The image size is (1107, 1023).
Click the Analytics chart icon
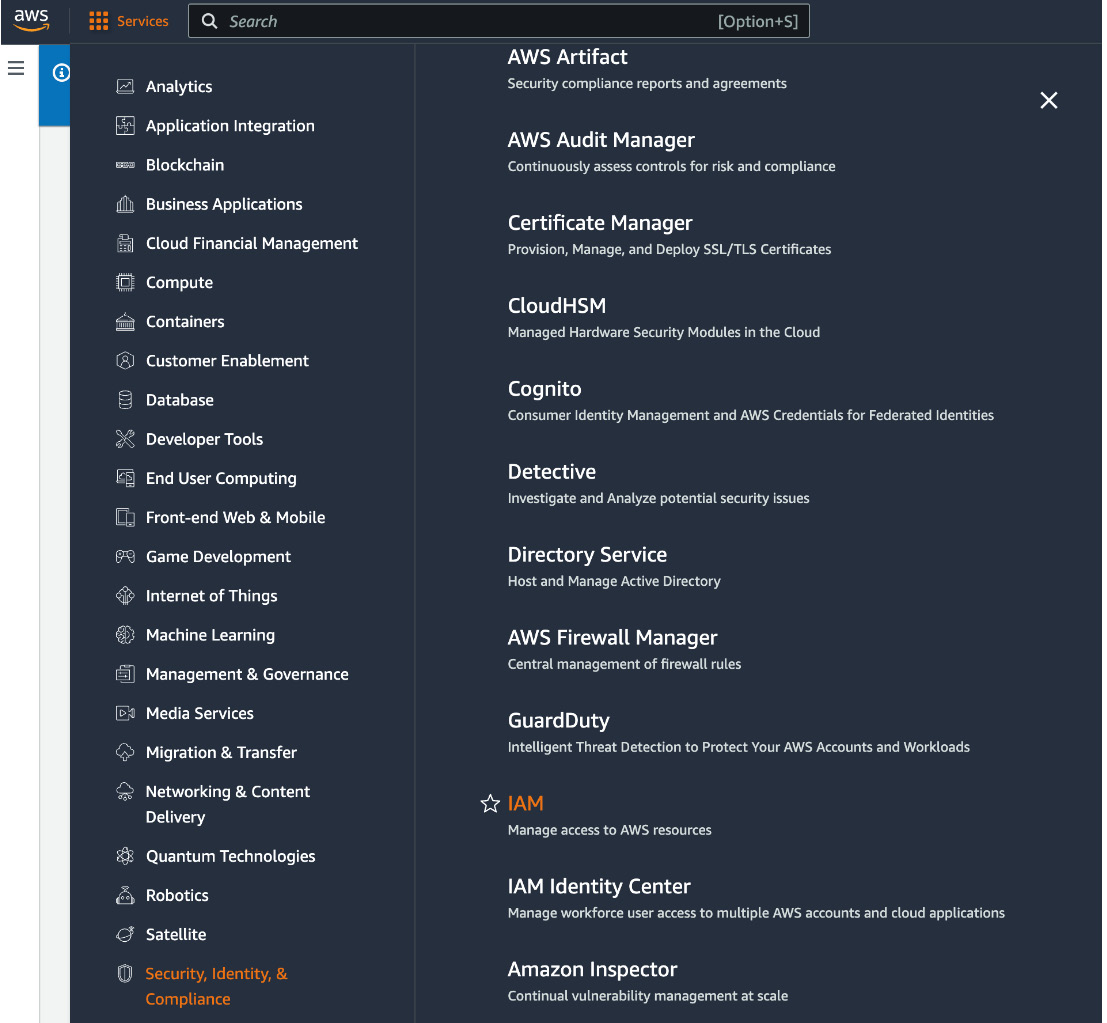click(x=125, y=86)
